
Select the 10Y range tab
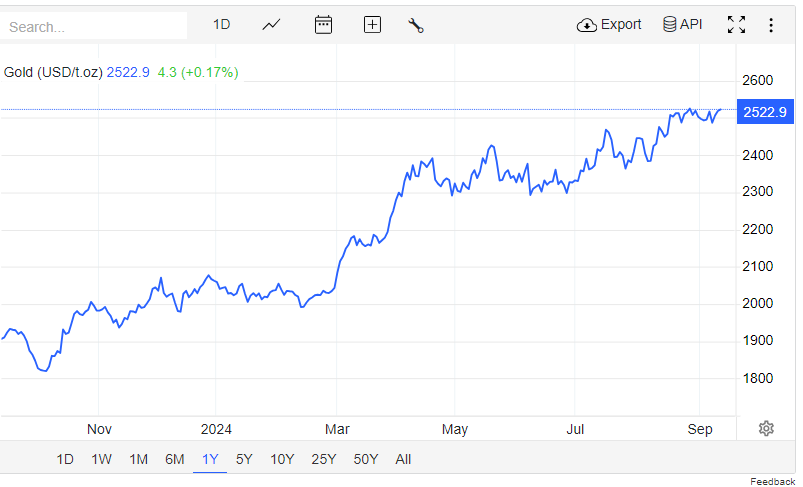point(282,459)
